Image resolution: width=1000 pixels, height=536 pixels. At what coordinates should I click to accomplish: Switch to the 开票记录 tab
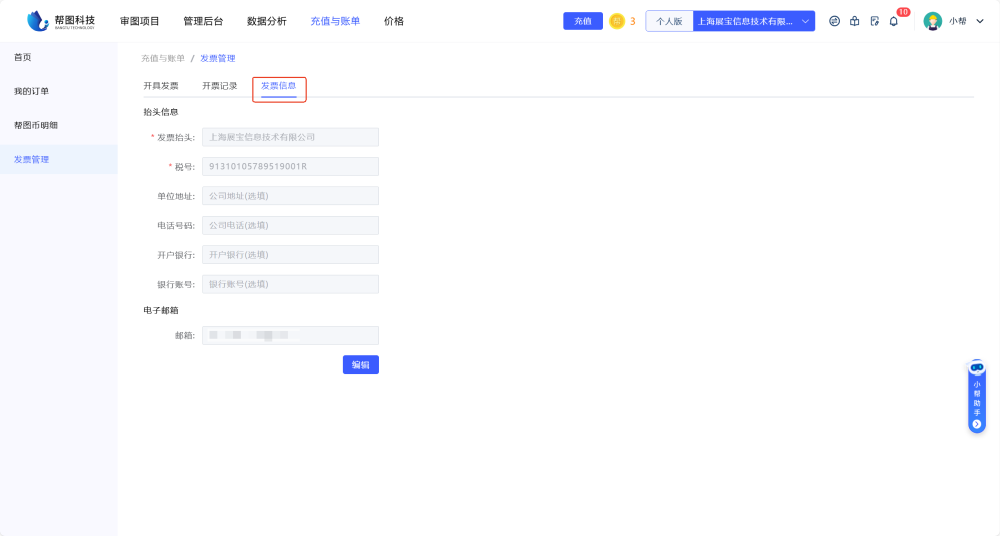point(220,86)
